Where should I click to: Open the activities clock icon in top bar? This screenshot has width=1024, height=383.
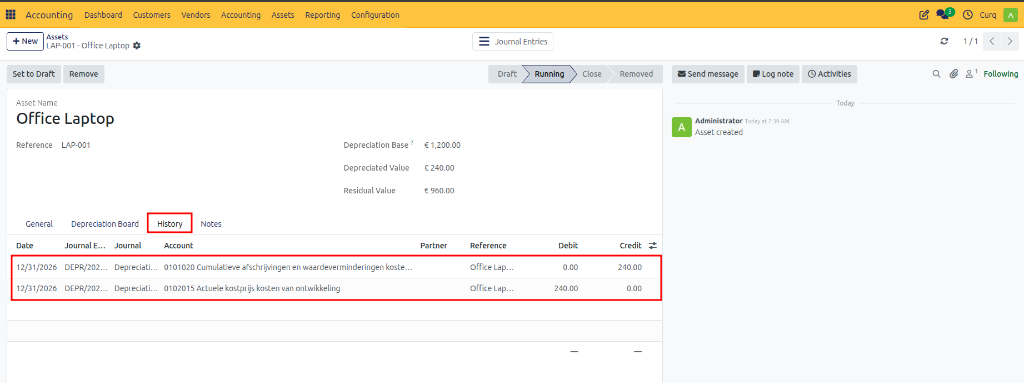pyautogui.click(x=968, y=14)
